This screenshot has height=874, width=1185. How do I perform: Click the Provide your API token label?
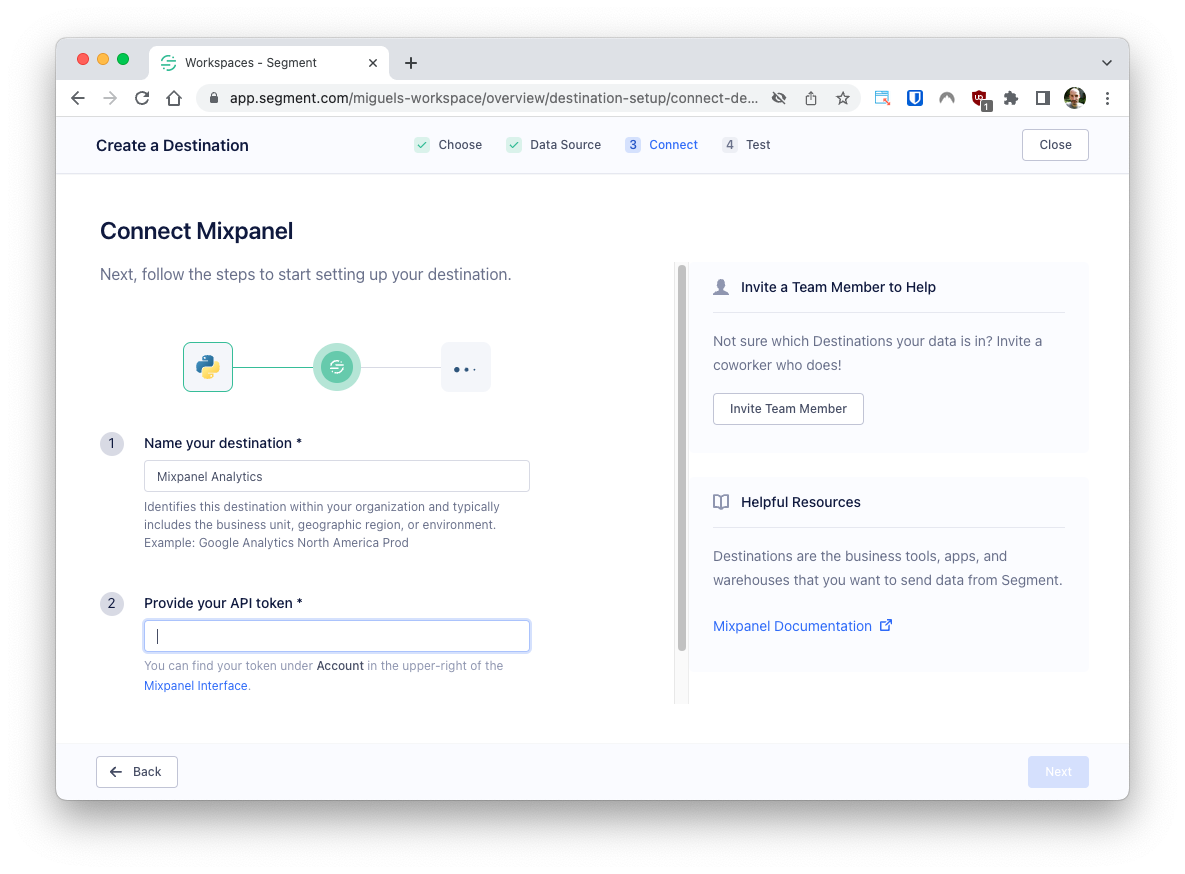[x=223, y=603]
